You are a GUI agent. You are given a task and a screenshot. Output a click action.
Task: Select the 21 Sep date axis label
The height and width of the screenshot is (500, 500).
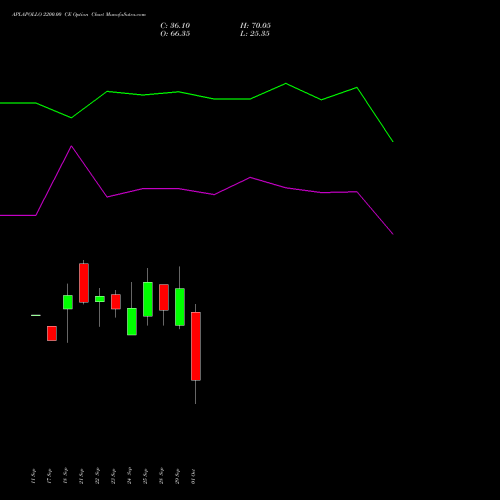[81, 476]
